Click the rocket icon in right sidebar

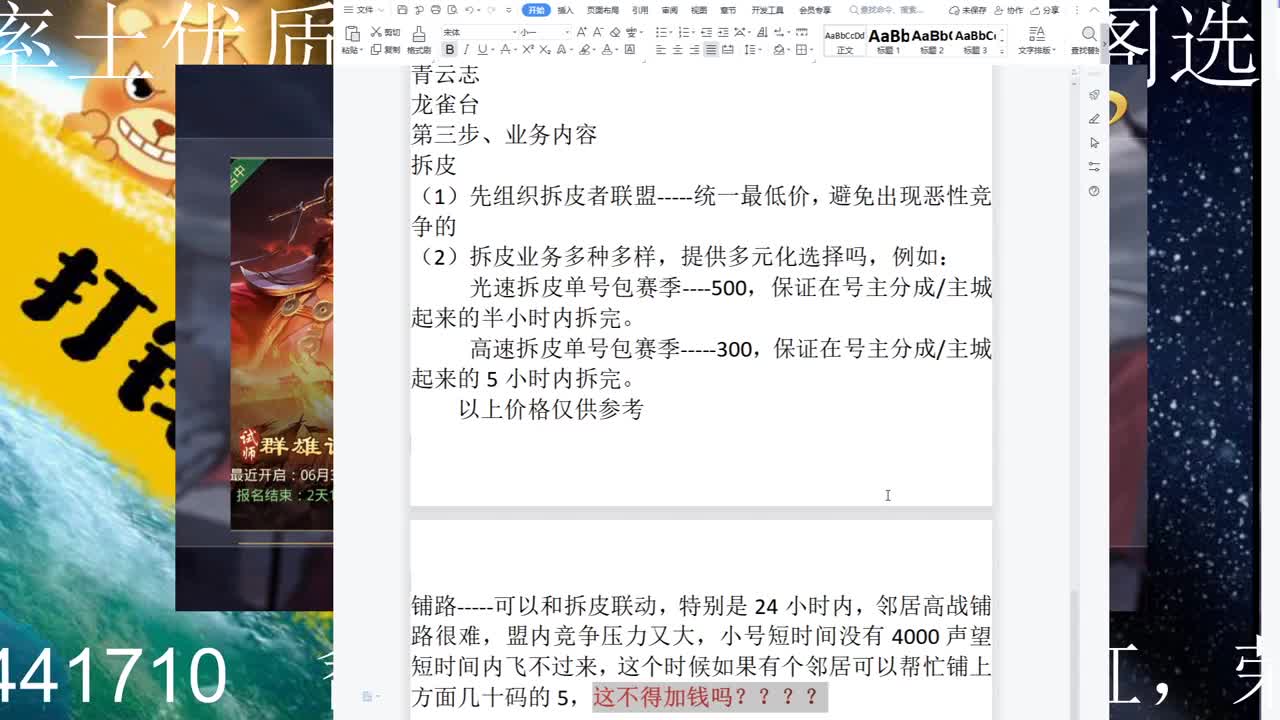coord(1094,95)
